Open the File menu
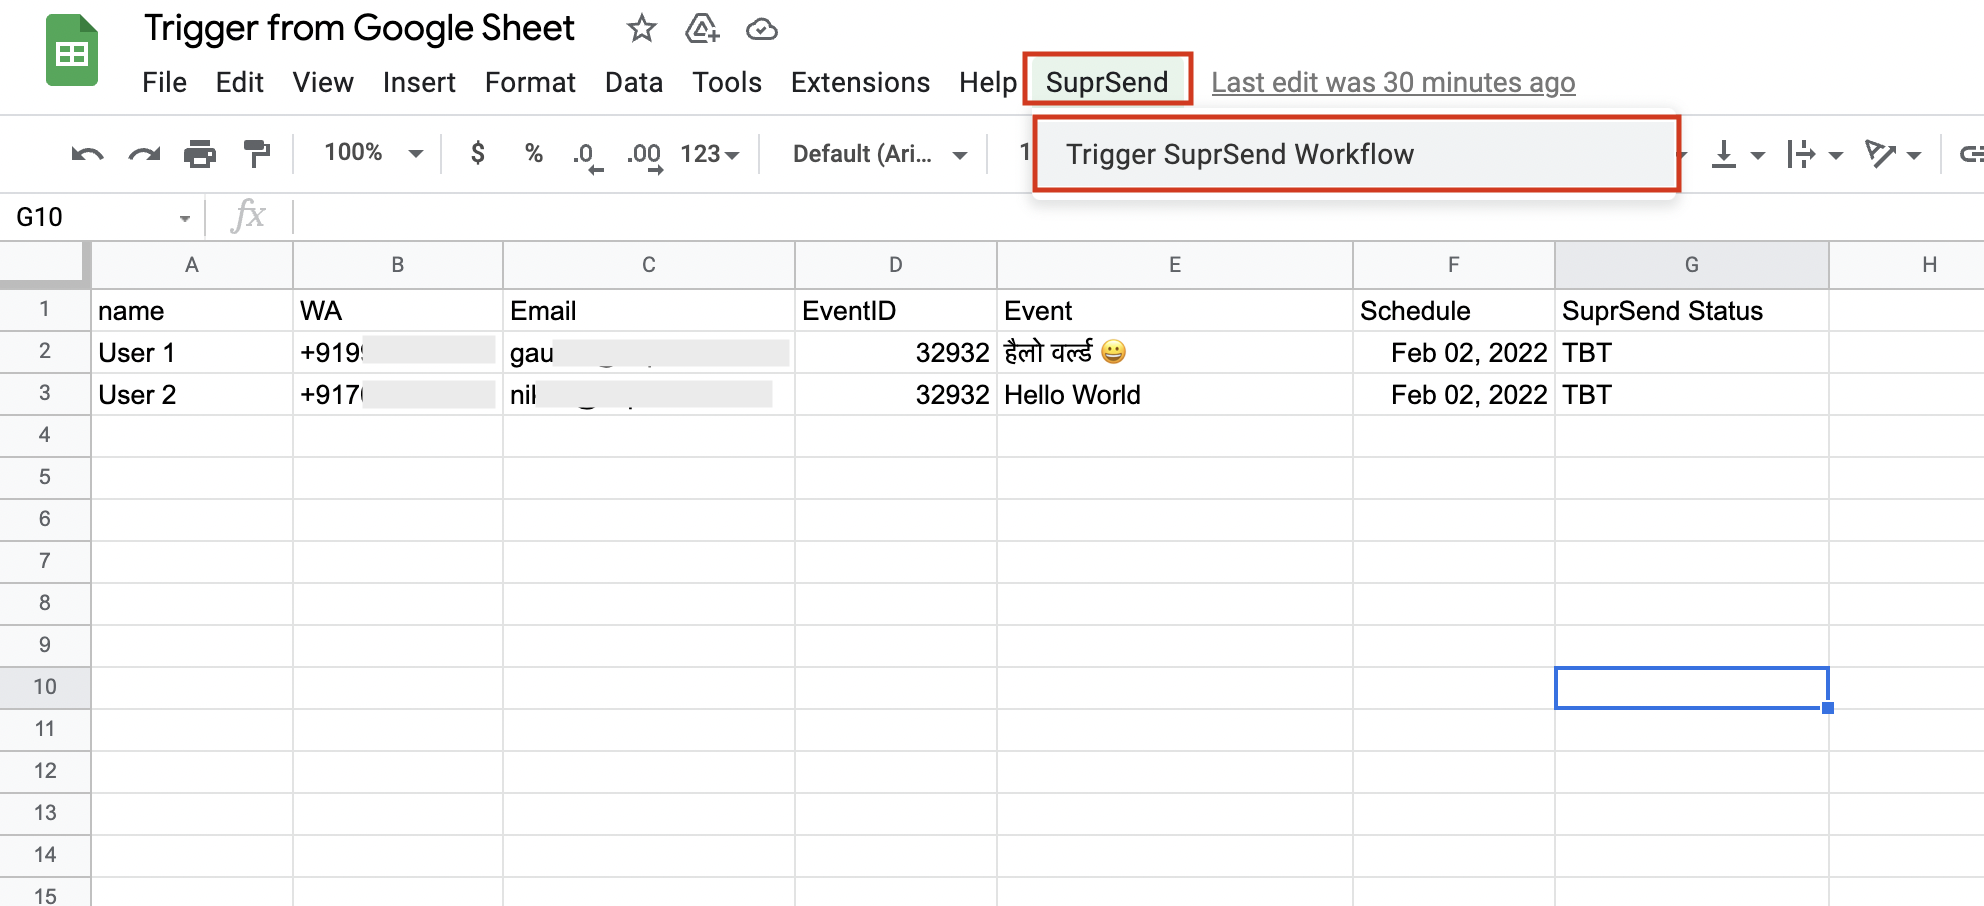 coord(164,82)
